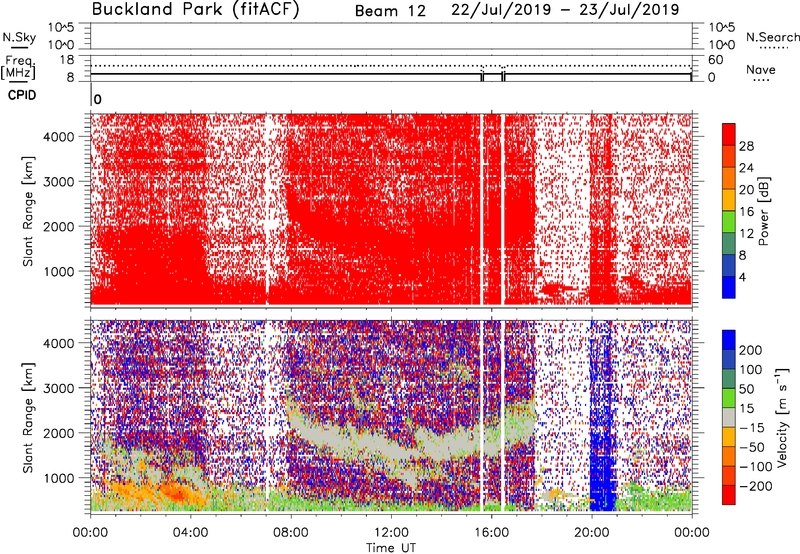Click the "-50" tick on the velocity colorbar
Image resolution: width=800 pixels, height=554 pixels.
(x=752, y=447)
